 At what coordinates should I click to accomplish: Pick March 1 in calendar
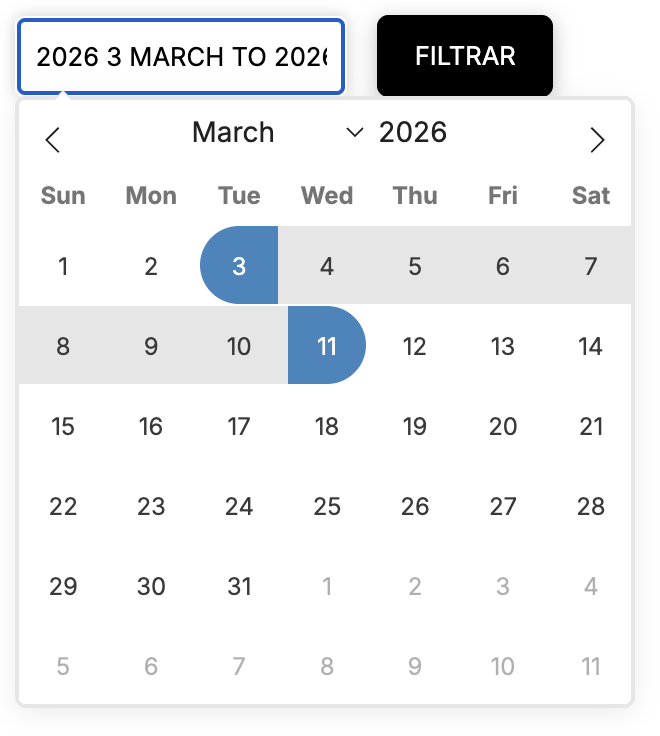[63, 266]
